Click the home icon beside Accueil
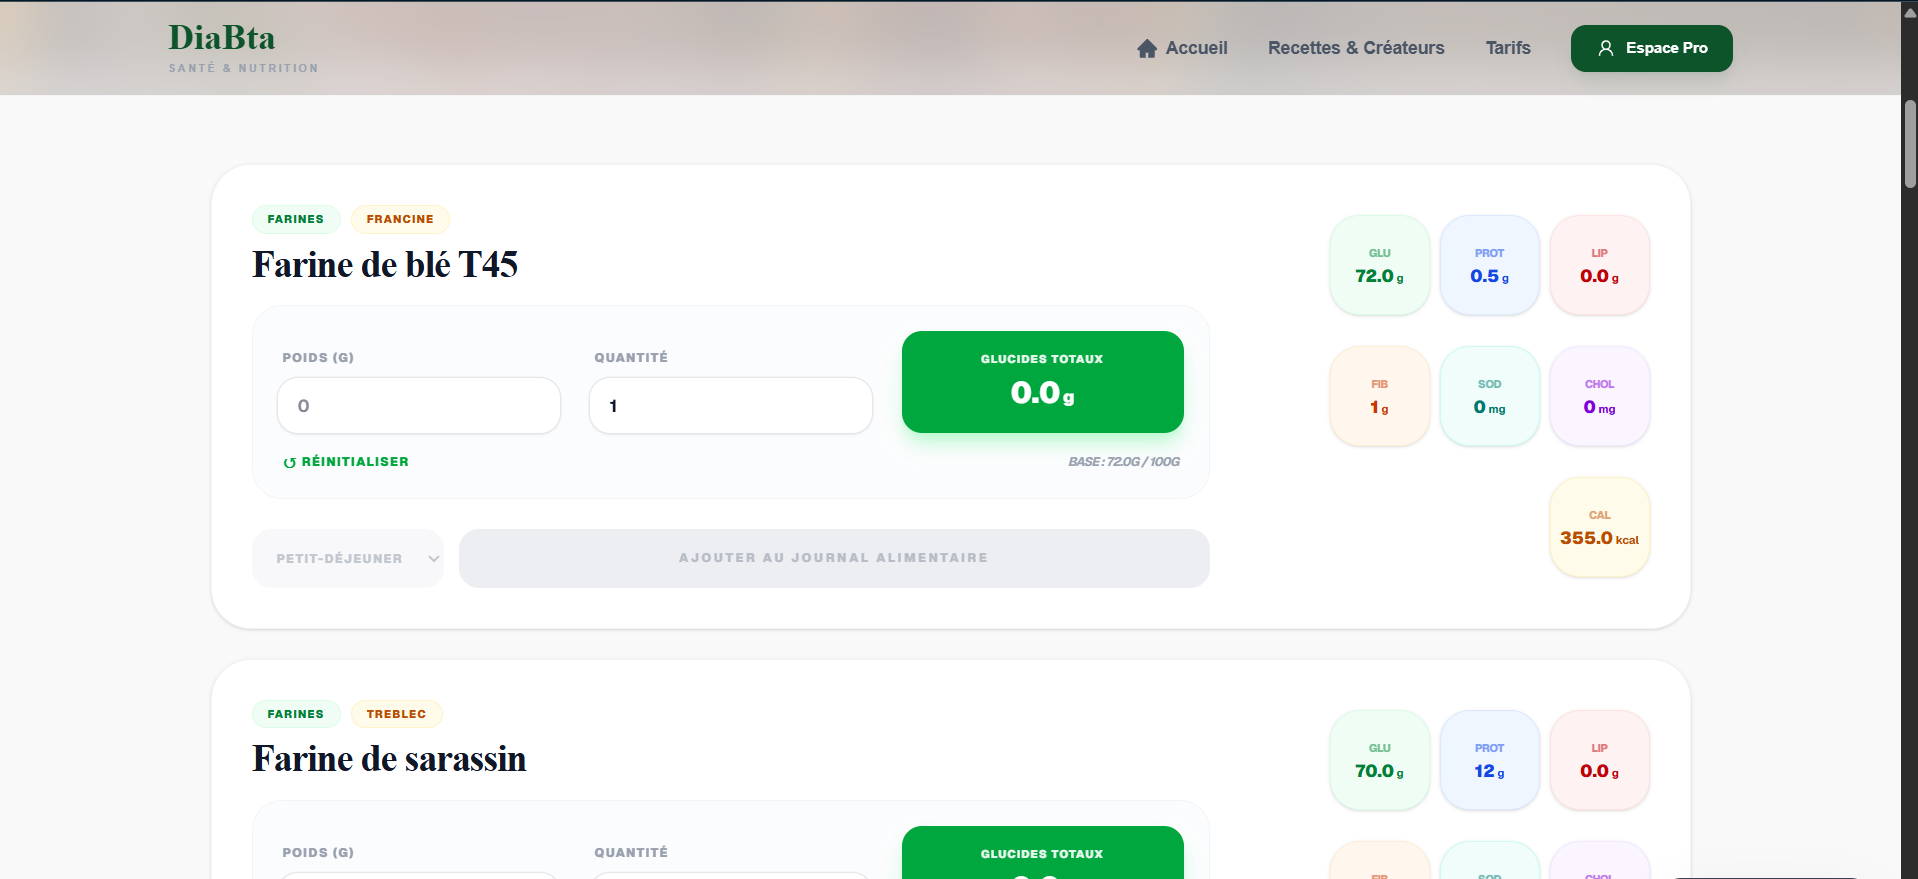 (1146, 48)
